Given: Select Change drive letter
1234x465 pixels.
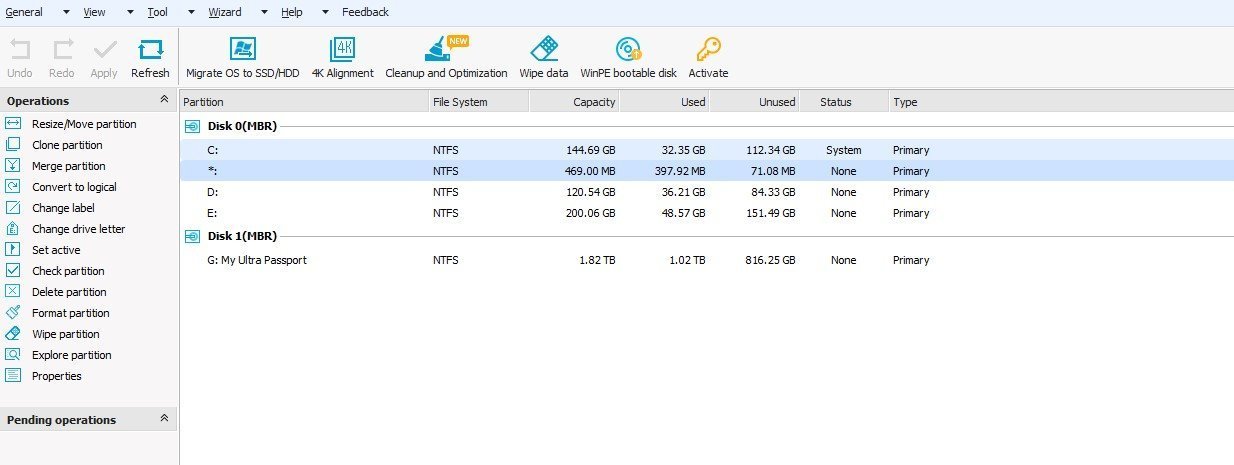Looking at the screenshot, I should point(78,229).
